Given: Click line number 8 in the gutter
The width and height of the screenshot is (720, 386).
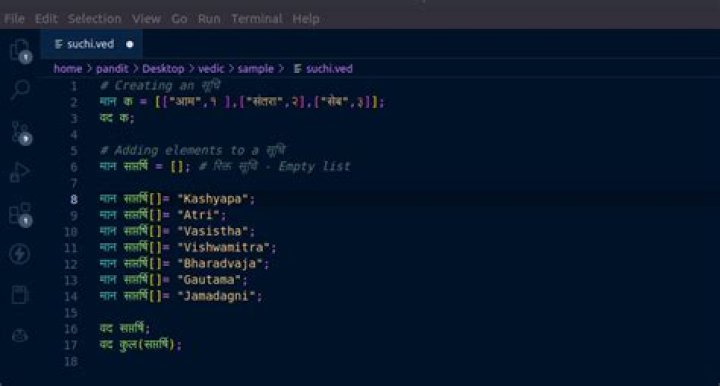Looking at the screenshot, I should 74,199.
